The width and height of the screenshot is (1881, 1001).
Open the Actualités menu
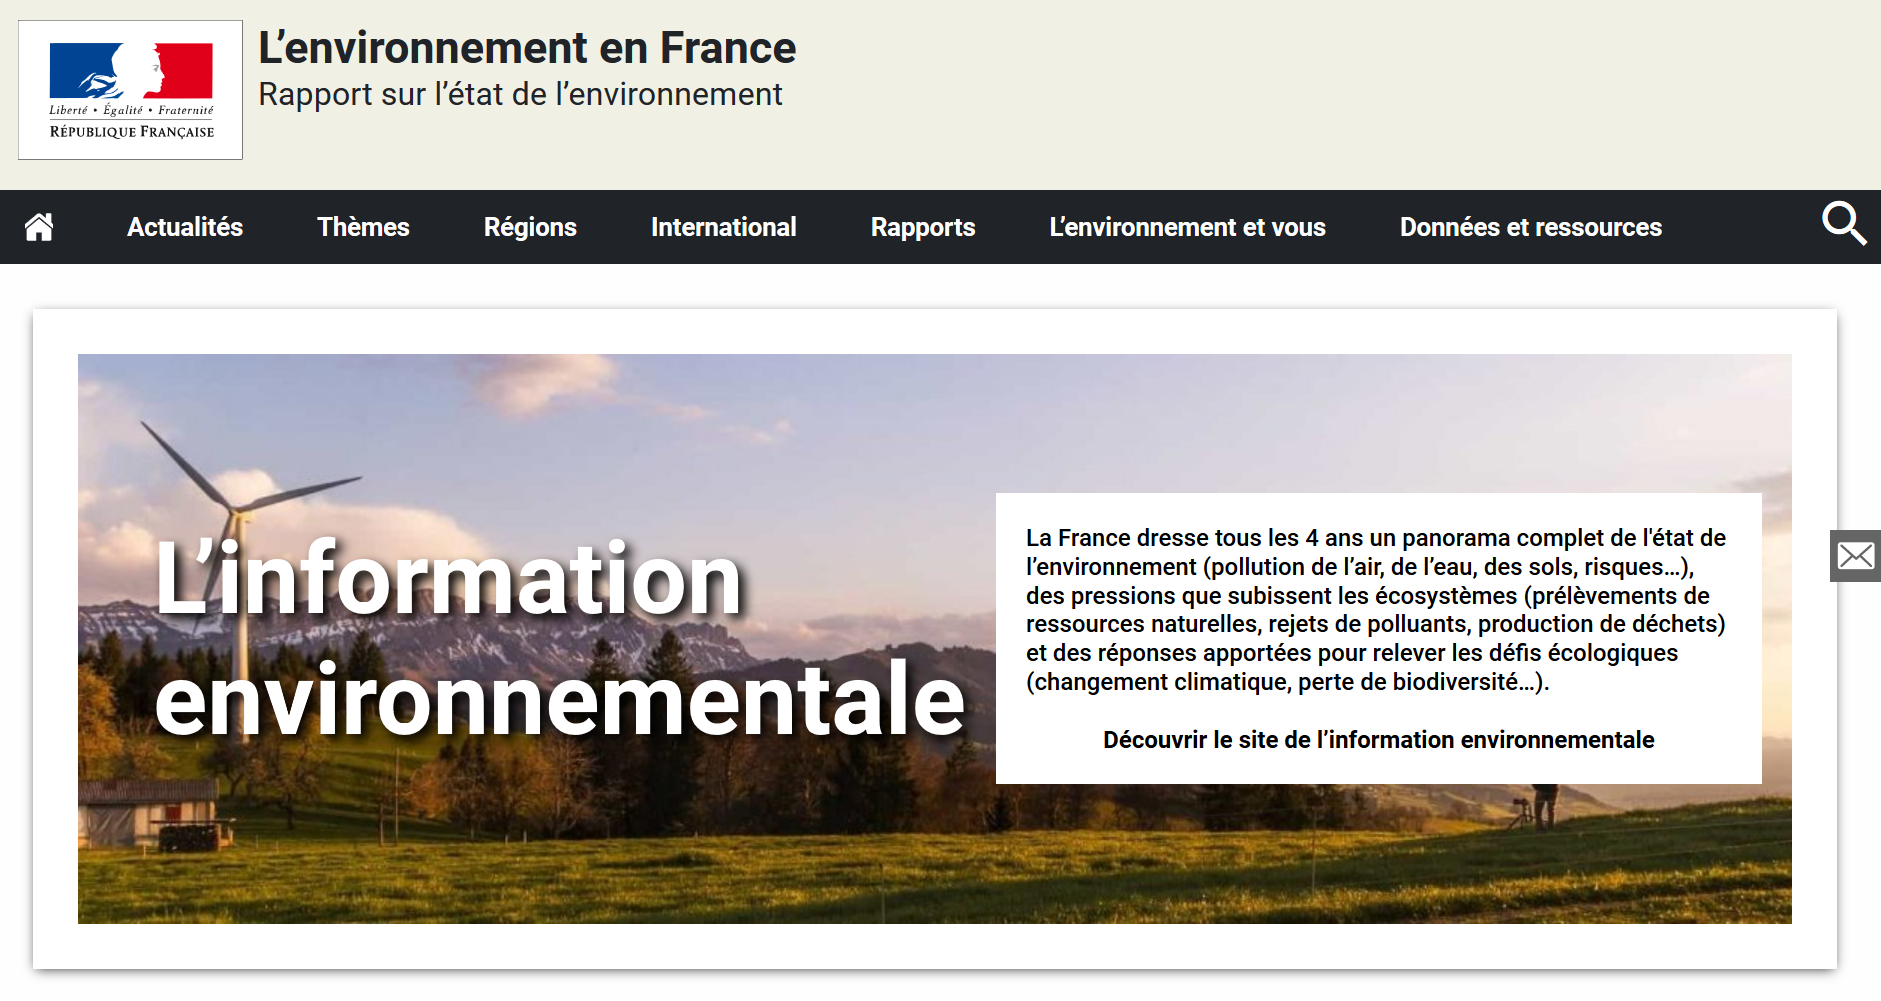pos(185,227)
